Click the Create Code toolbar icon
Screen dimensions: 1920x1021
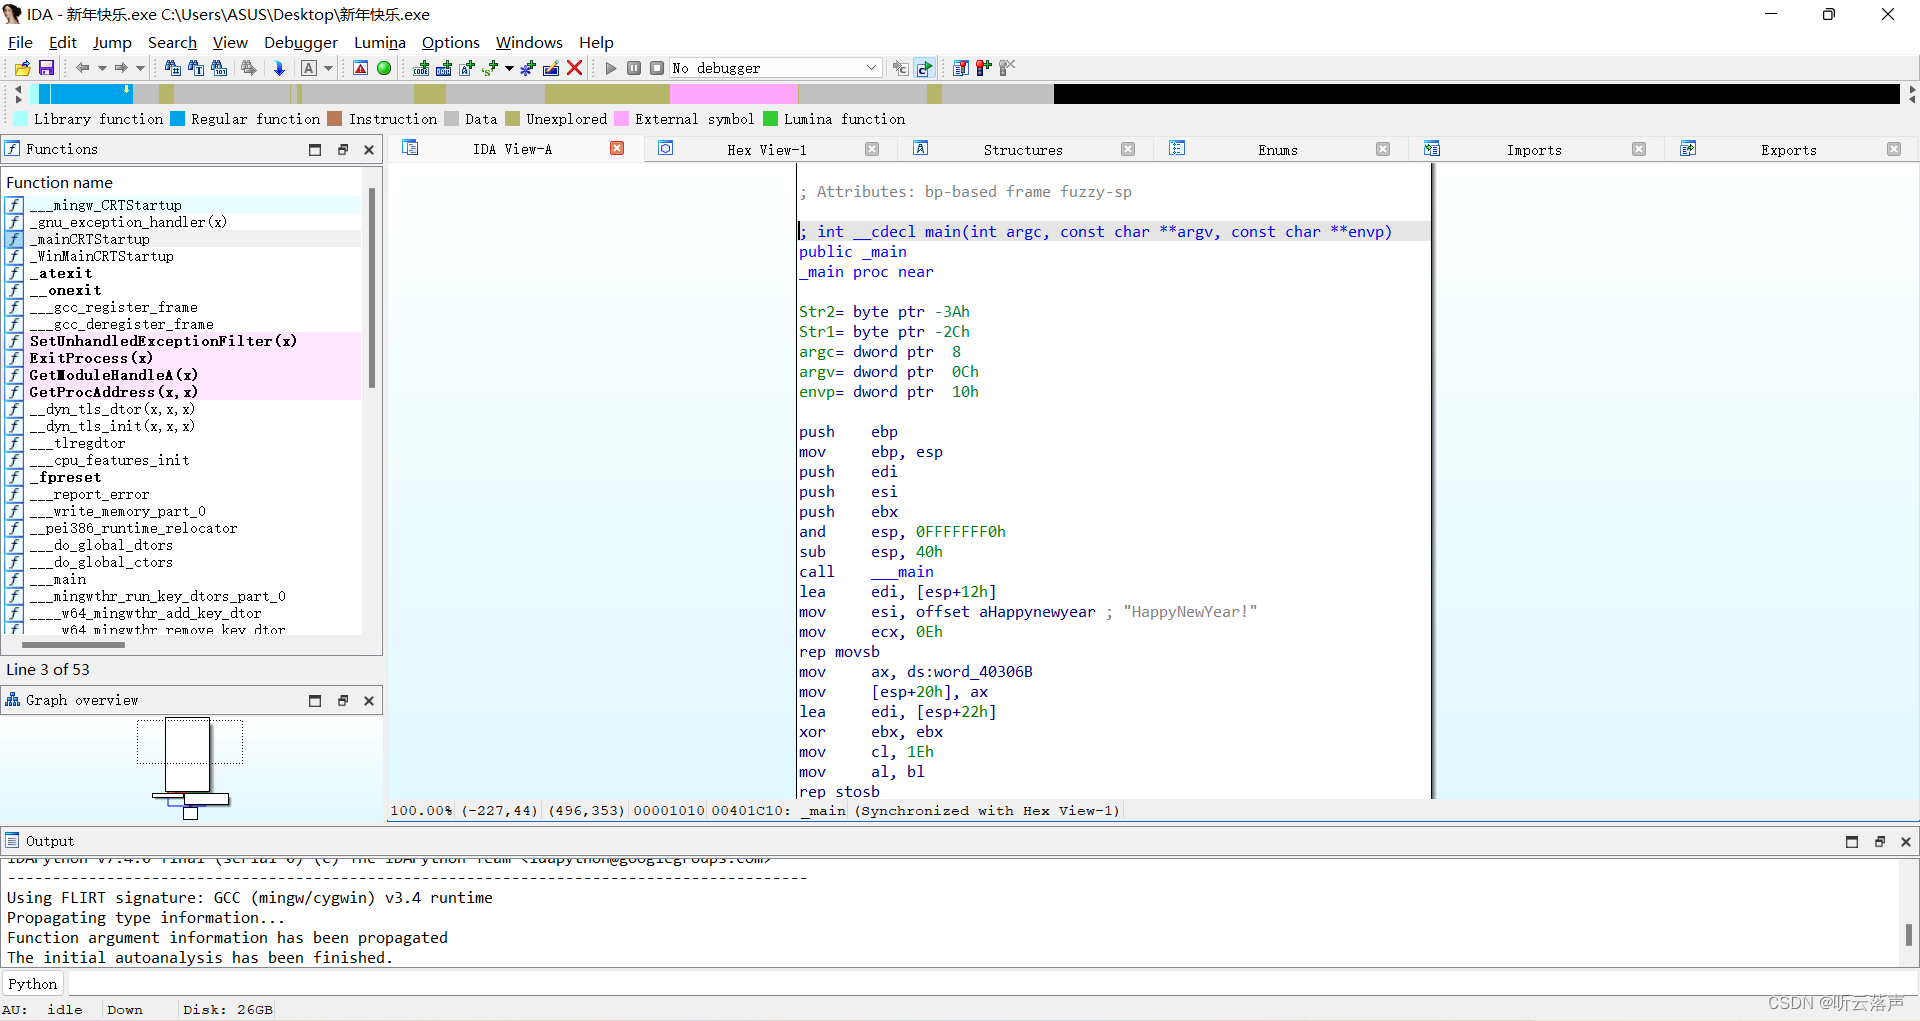420,67
